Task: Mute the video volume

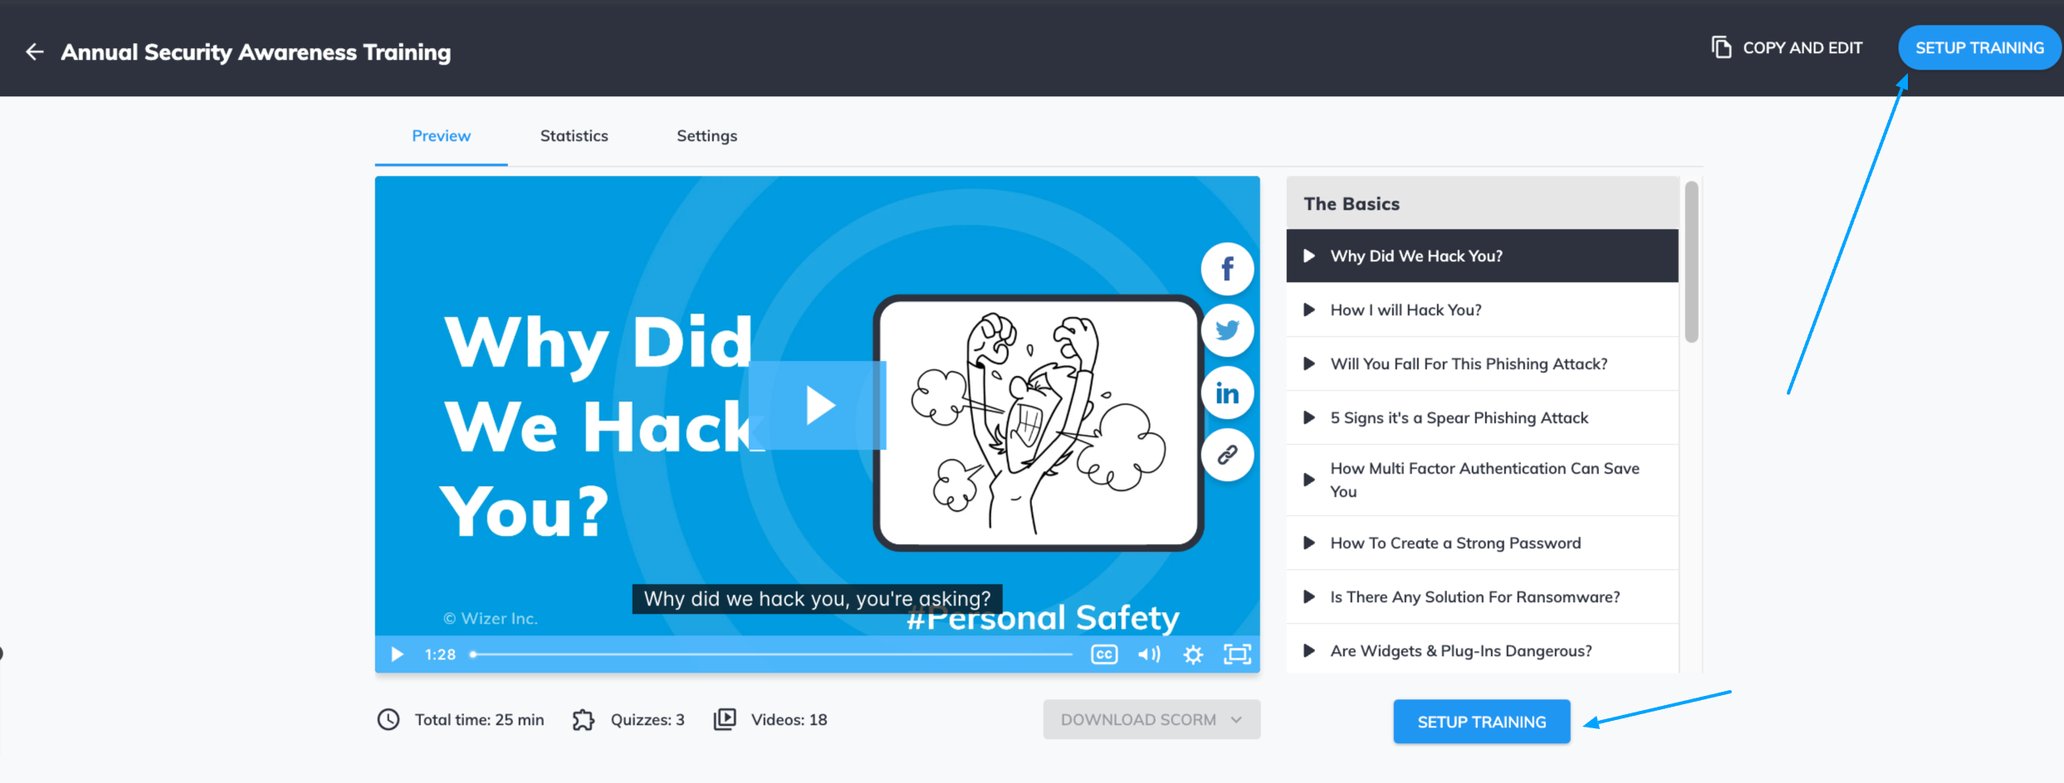Action: pos(1149,655)
